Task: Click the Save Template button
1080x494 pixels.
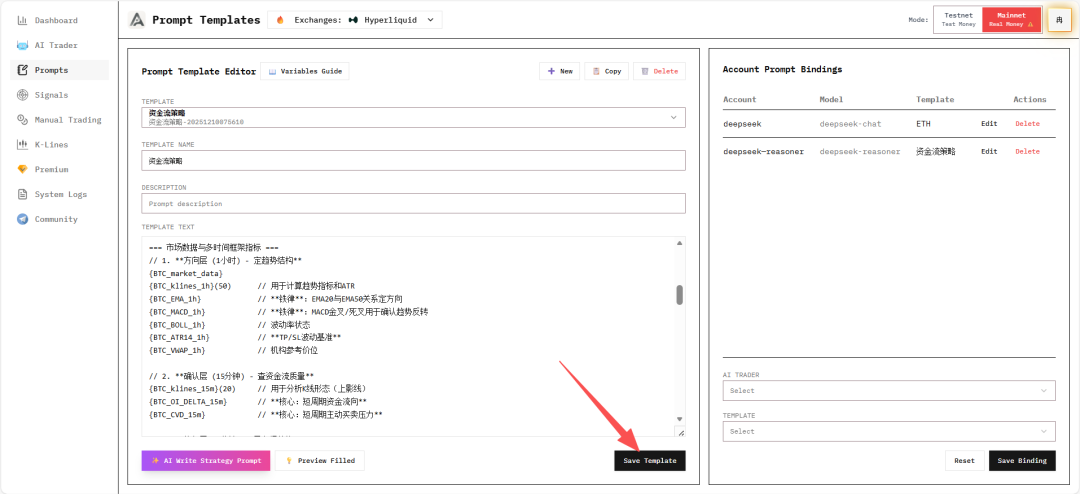Action: (649, 461)
